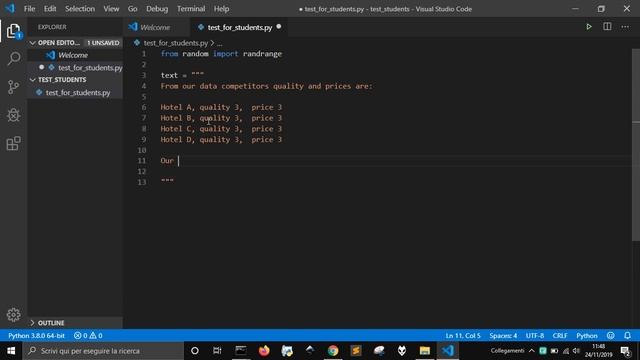Open test_for_students.py under TEST_STUDENTS
The height and width of the screenshot is (360, 640).
coord(75,93)
